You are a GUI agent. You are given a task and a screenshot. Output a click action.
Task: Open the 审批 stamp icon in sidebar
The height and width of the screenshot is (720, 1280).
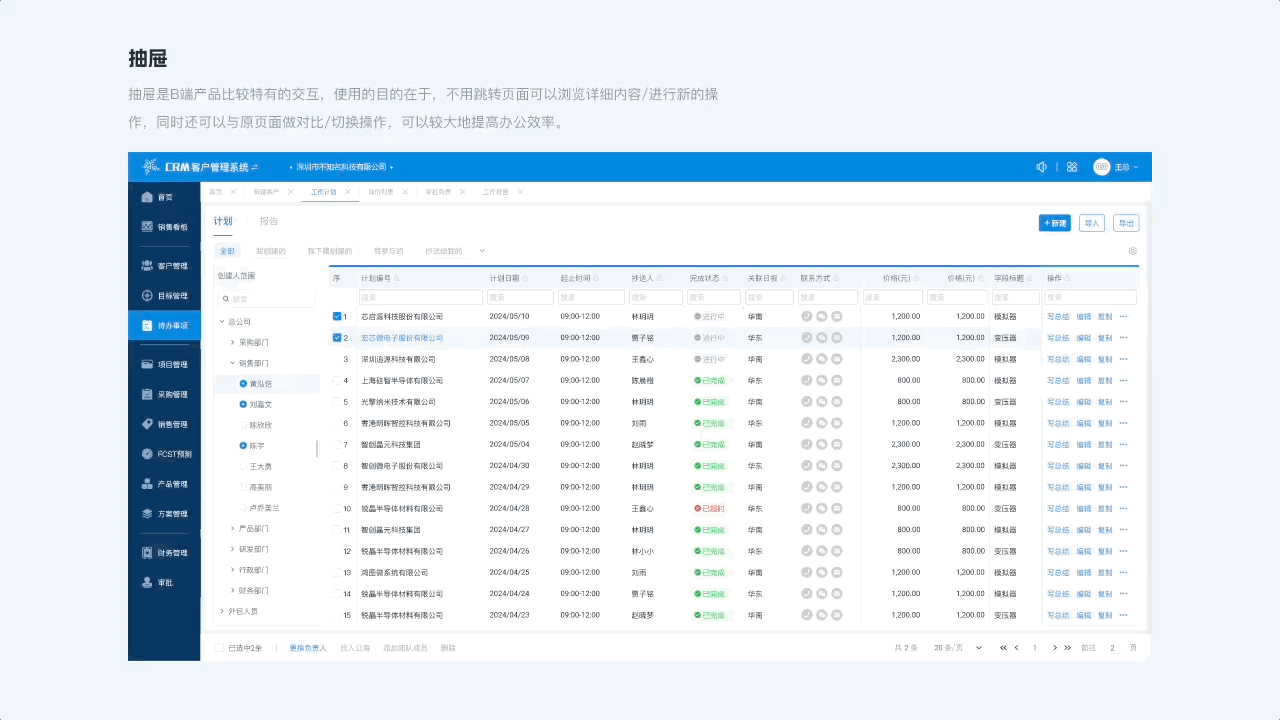pos(146,583)
